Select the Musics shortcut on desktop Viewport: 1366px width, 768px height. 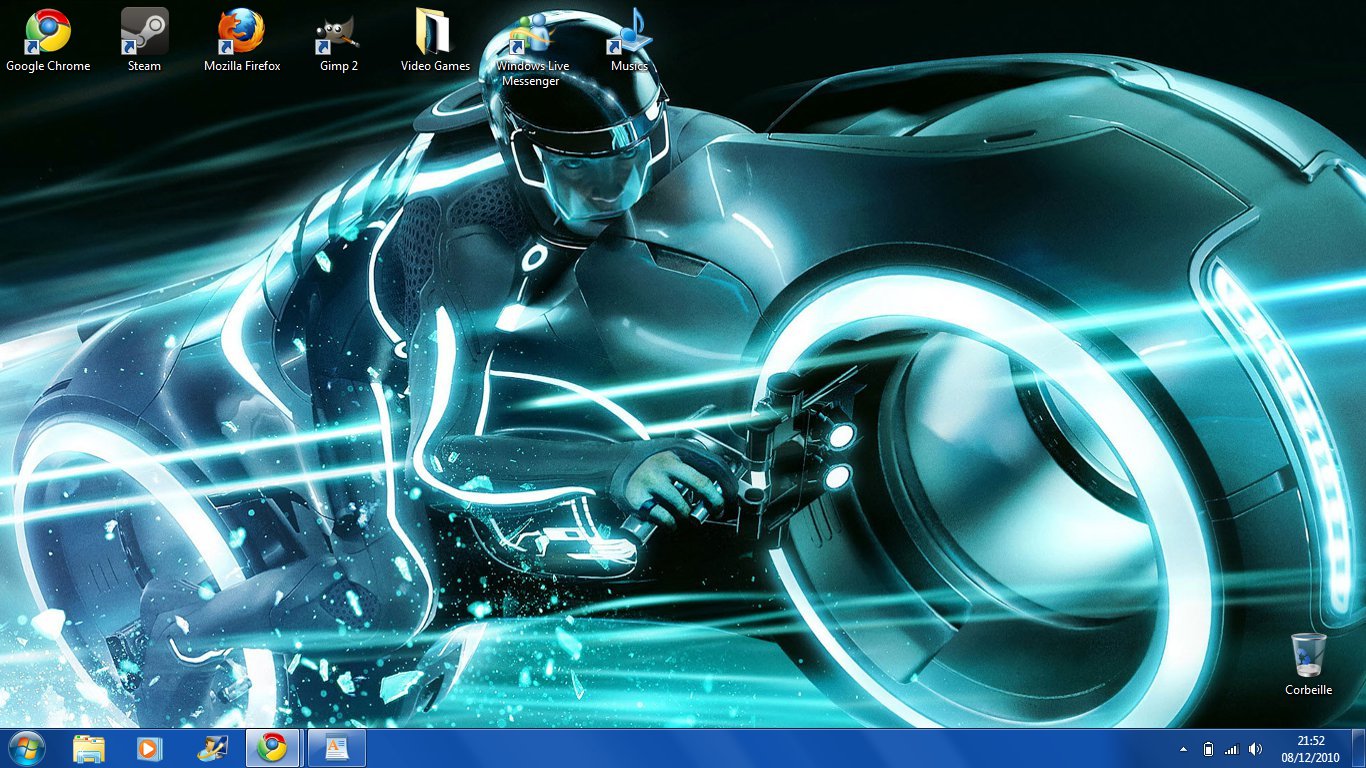[x=629, y=41]
